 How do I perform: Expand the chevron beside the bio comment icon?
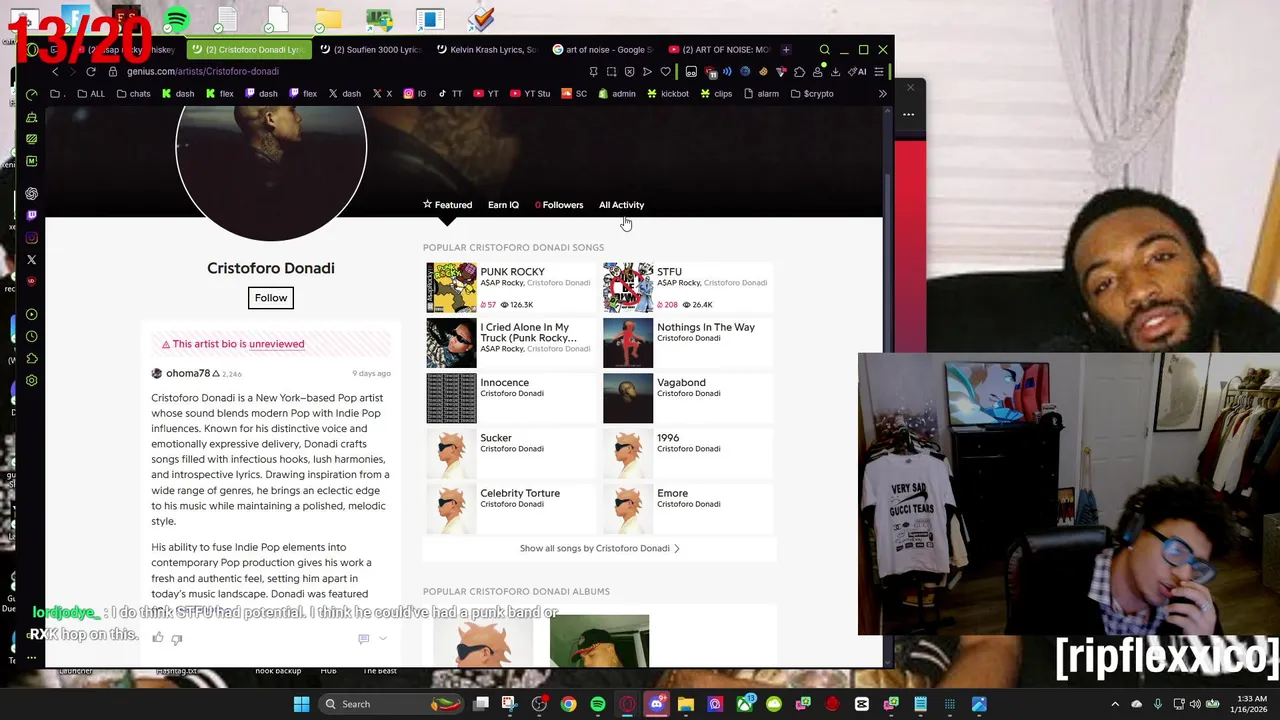(382, 638)
